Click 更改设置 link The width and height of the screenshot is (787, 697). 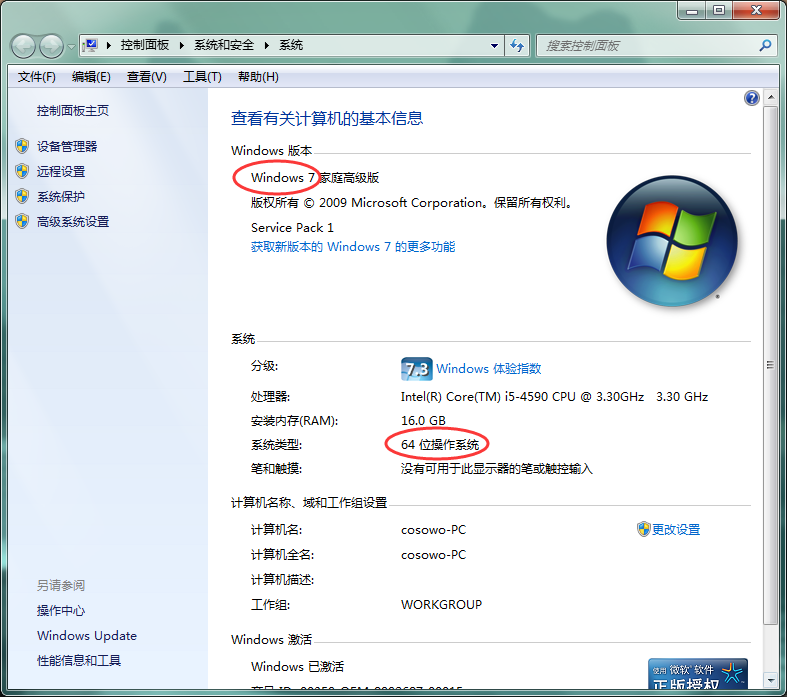tap(676, 530)
